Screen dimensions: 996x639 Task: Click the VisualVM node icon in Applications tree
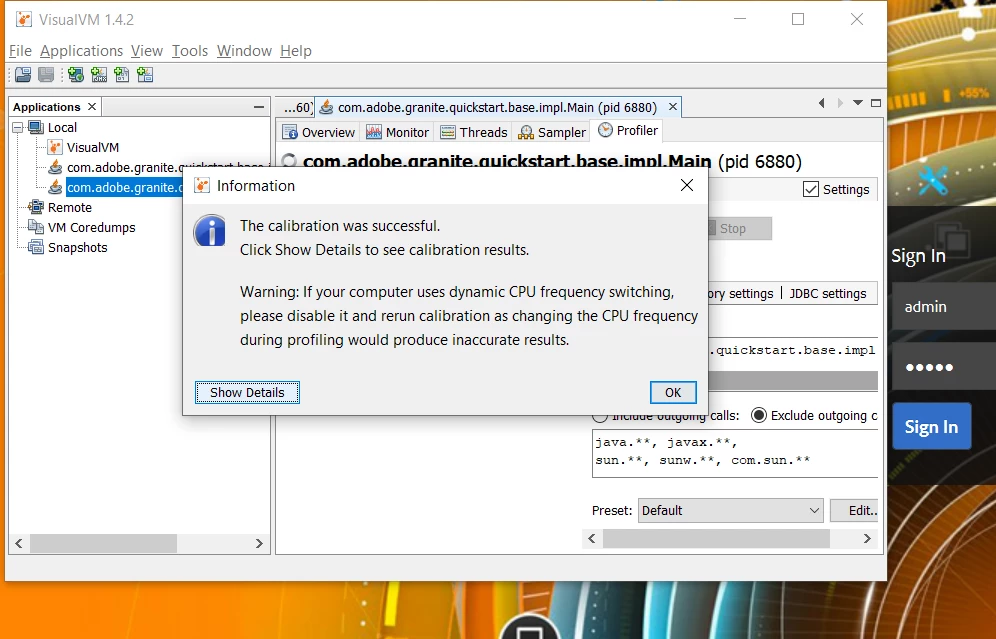click(55, 147)
